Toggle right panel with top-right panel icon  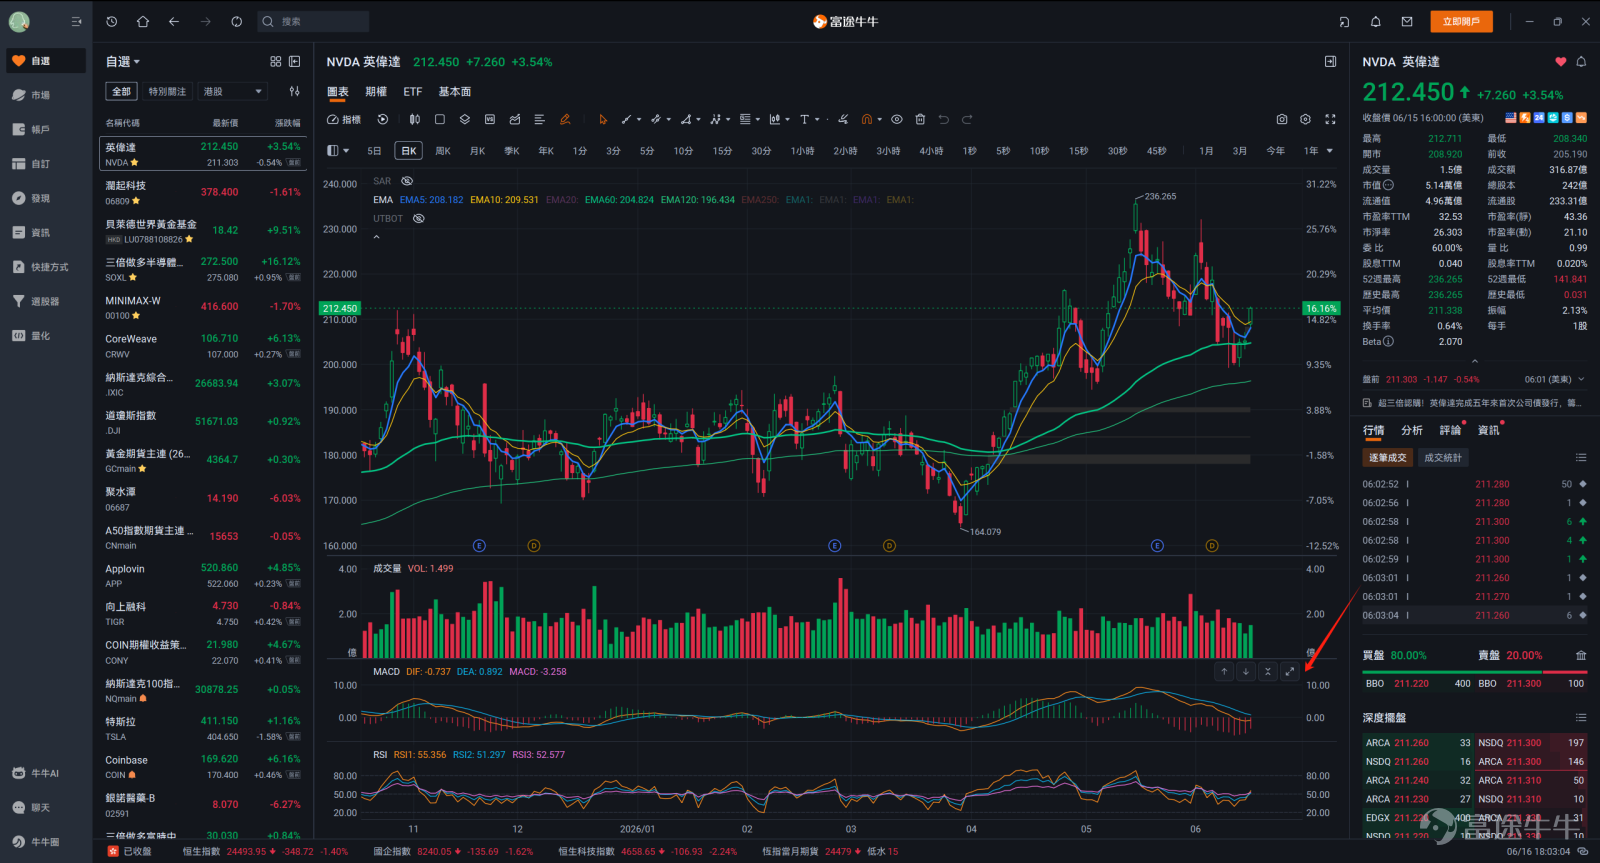pyautogui.click(x=1330, y=62)
